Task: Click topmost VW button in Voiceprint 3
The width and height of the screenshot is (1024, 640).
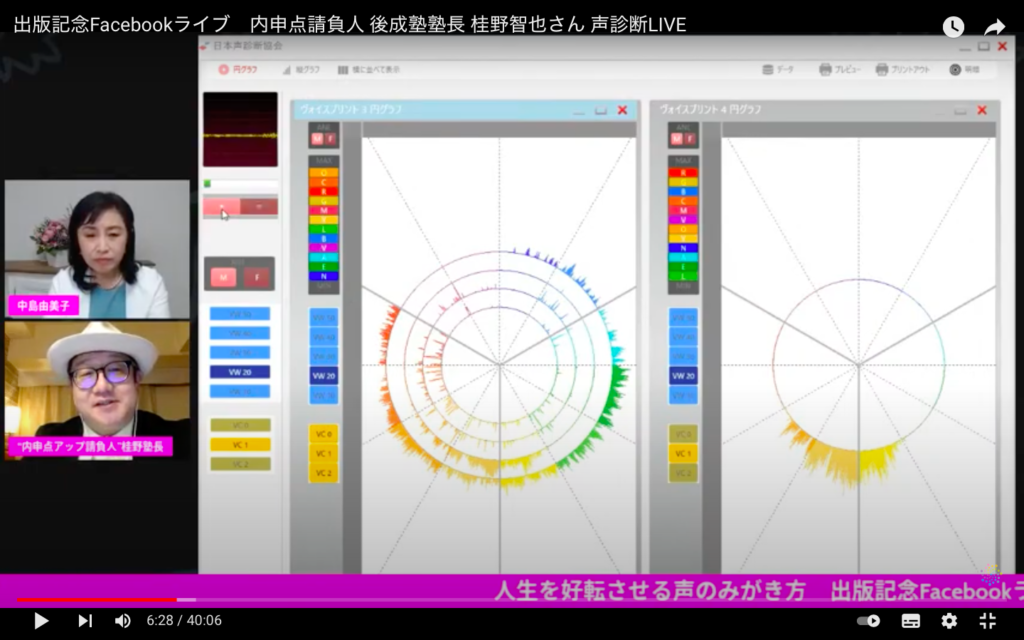Action: [324, 318]
